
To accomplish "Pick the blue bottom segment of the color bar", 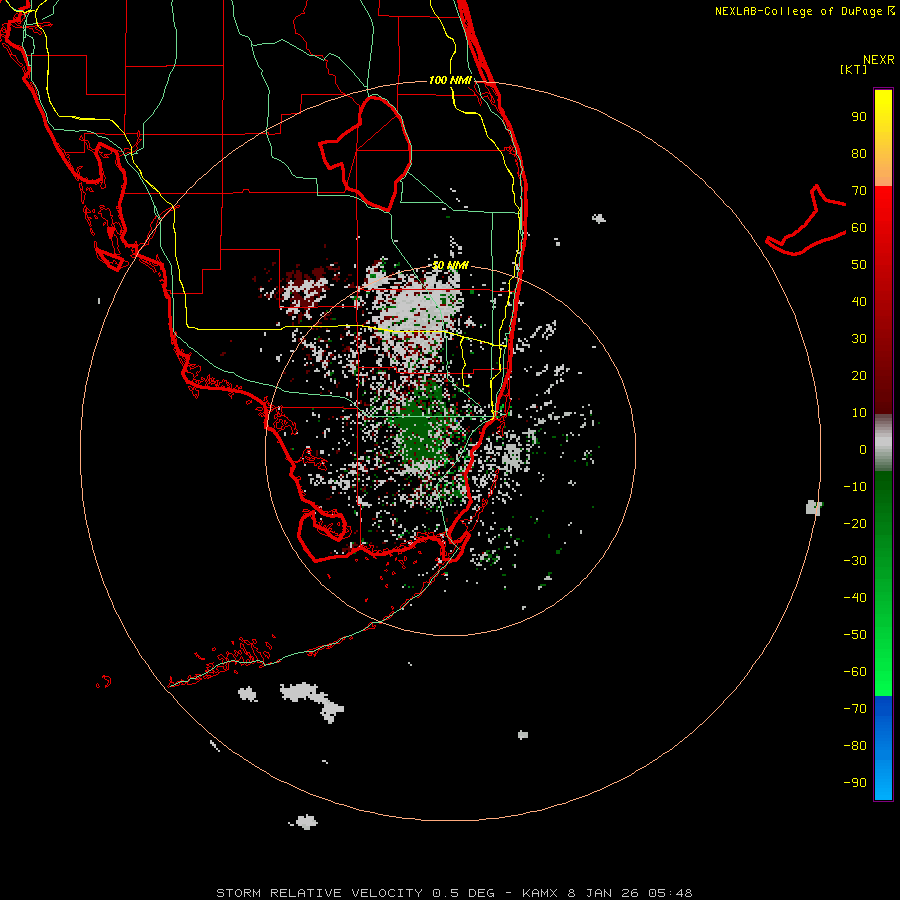I will click(x=883, y=748).
